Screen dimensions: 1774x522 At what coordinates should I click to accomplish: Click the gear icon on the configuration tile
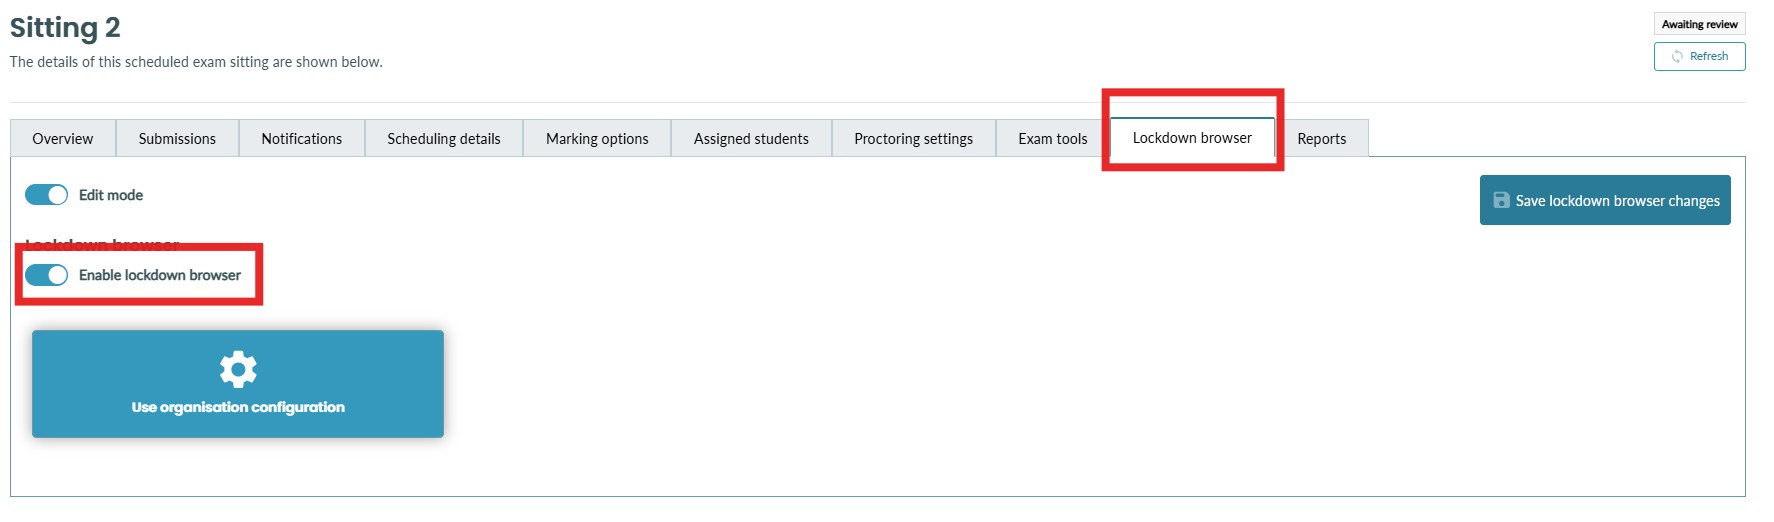pyautogui.click(x=238, y=369)
